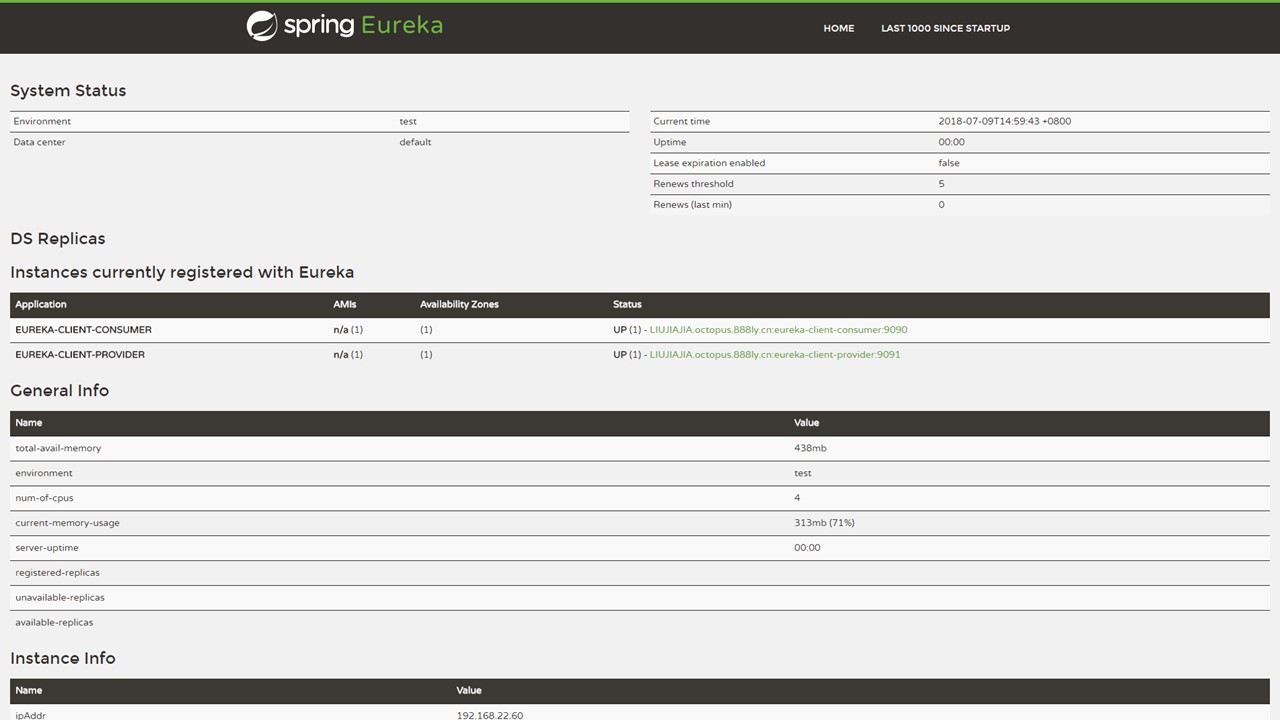Click the Spring Eureka logo
Image resolution: width=1280 pixels, height=720 pixels.
(344, 26)
